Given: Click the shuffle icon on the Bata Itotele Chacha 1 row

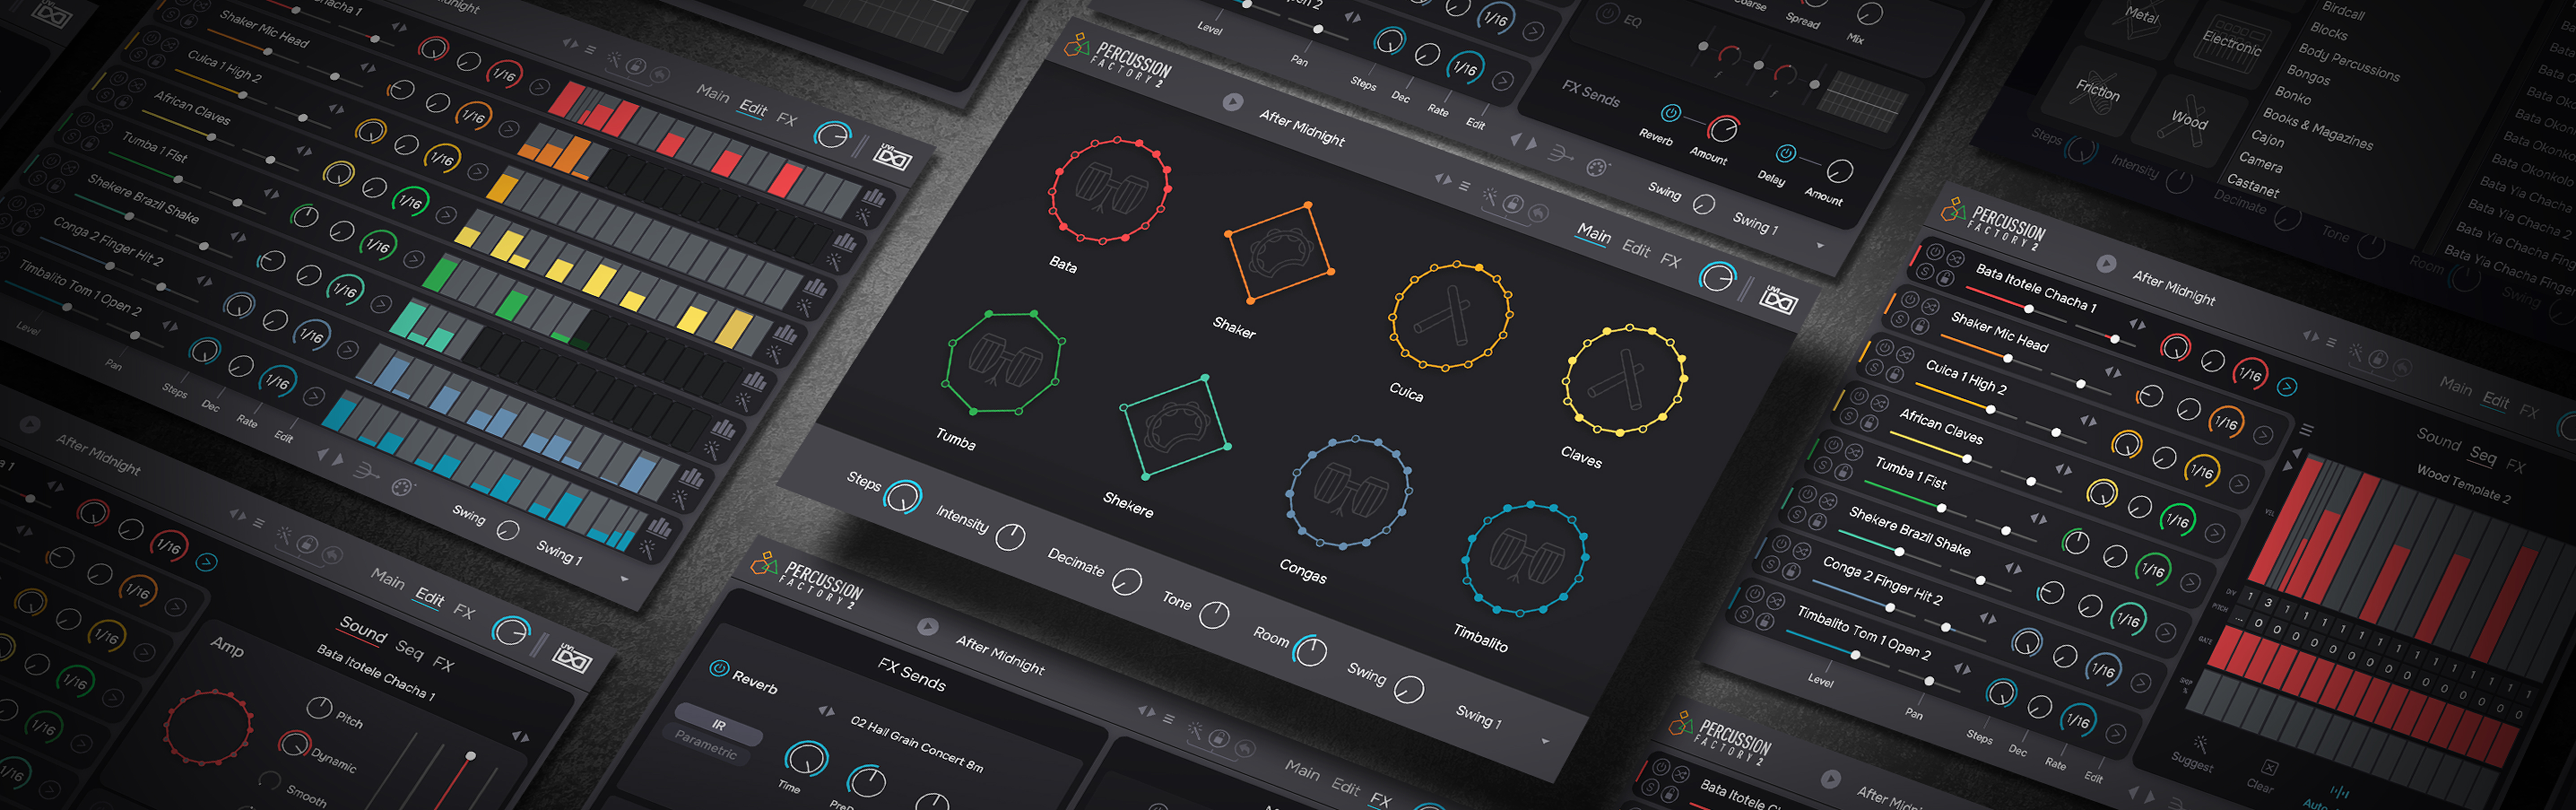Looking at the screenshot, I should point(1955,259).
